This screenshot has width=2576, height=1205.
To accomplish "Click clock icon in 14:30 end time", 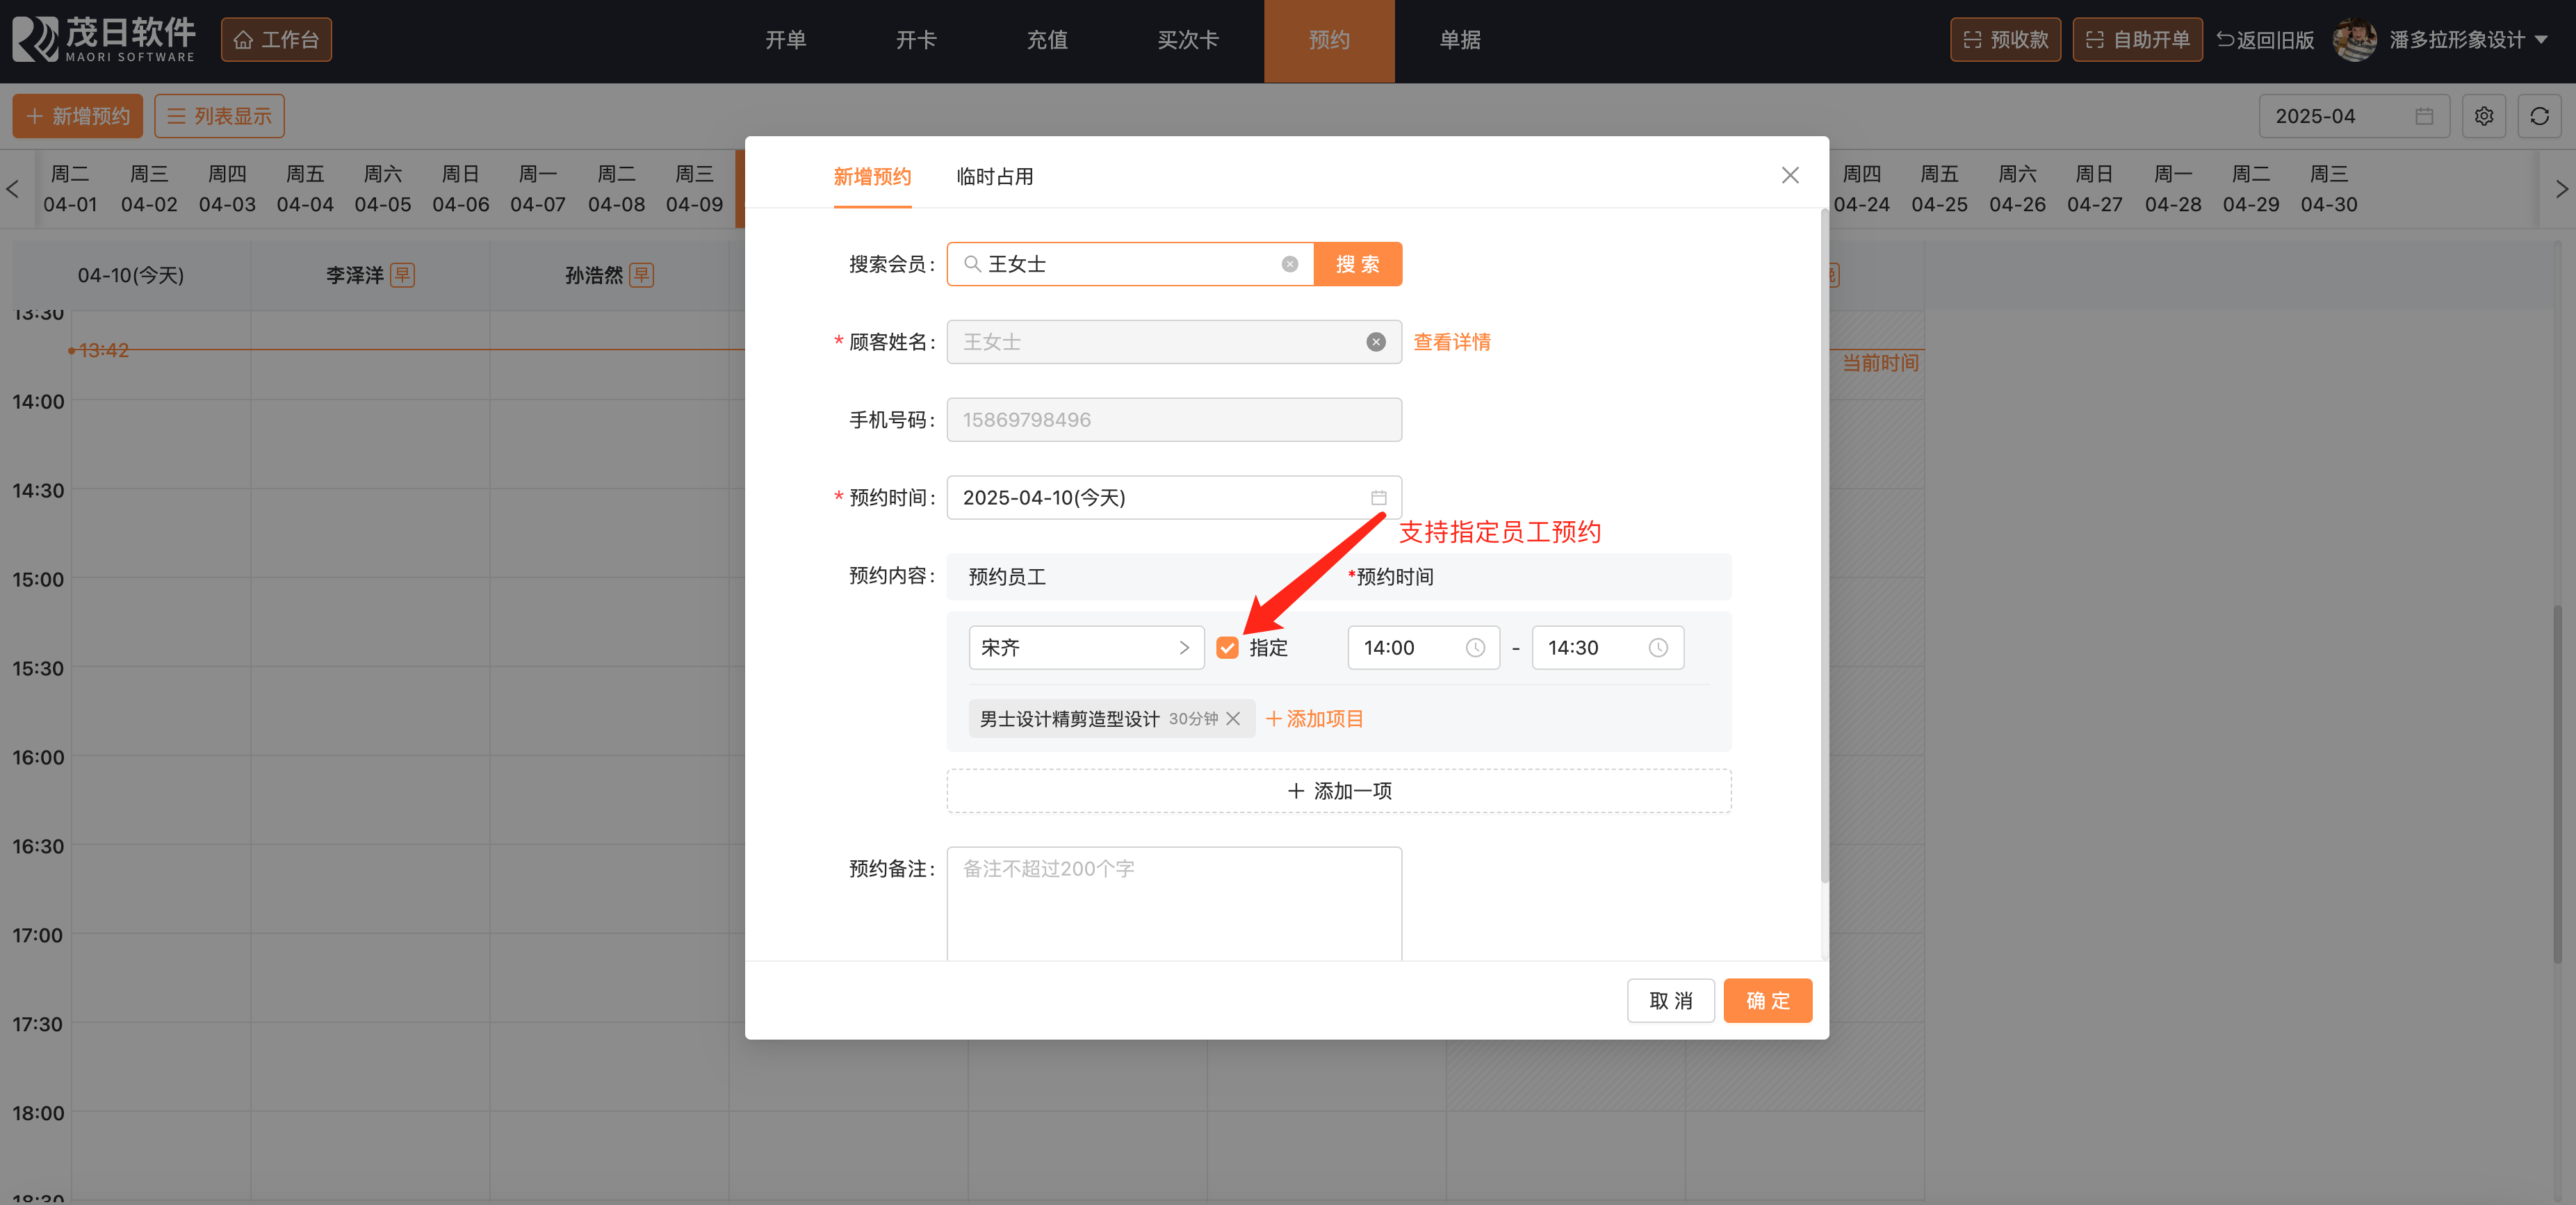I will [x=1657, y=648].
